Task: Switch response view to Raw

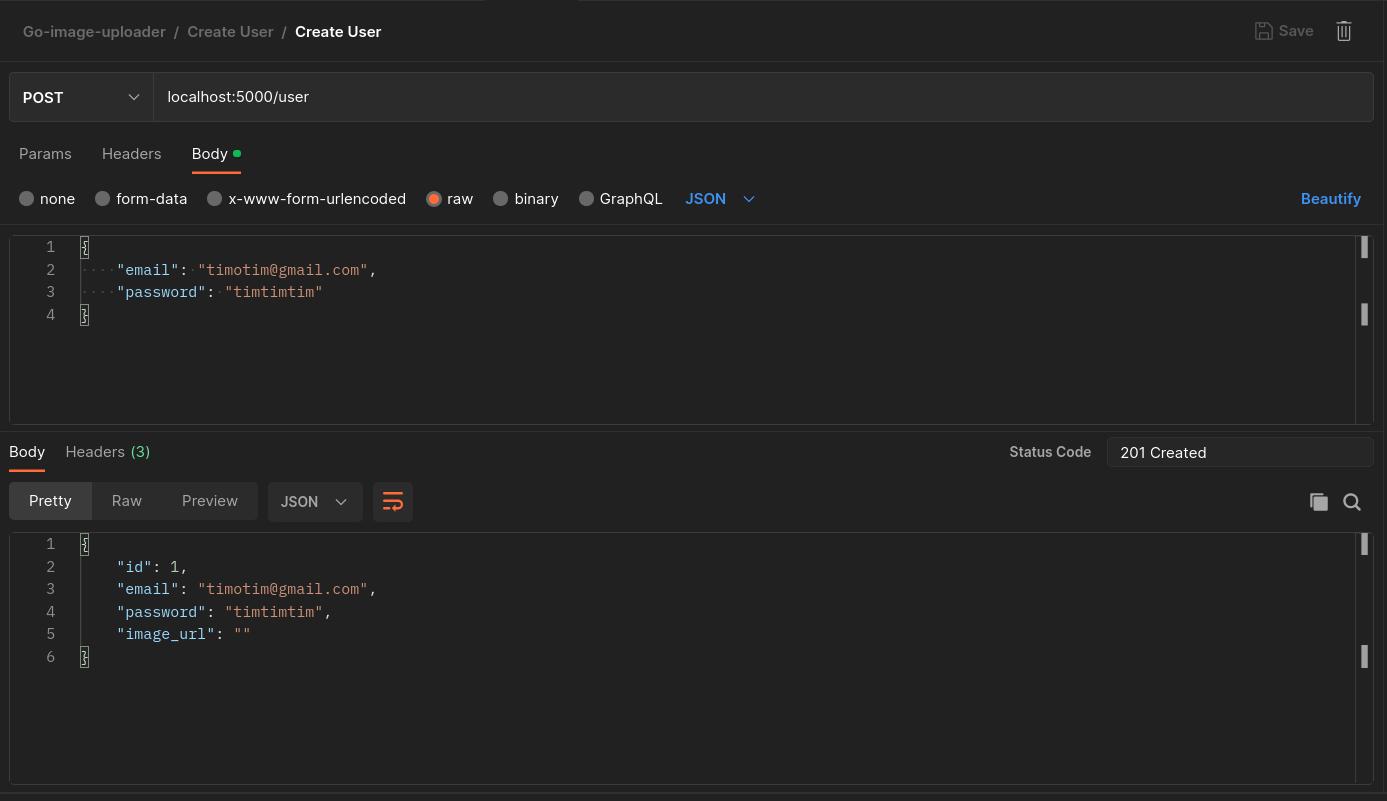Action: pos(127,501)
